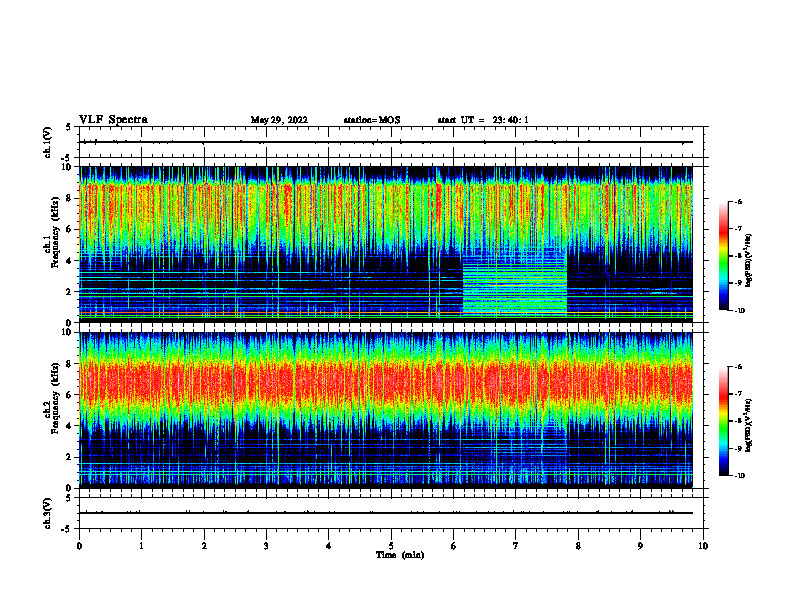Viewport: 792px width, 612px height.
Task: Click time axis tick label 3
Action: (266, 546)
